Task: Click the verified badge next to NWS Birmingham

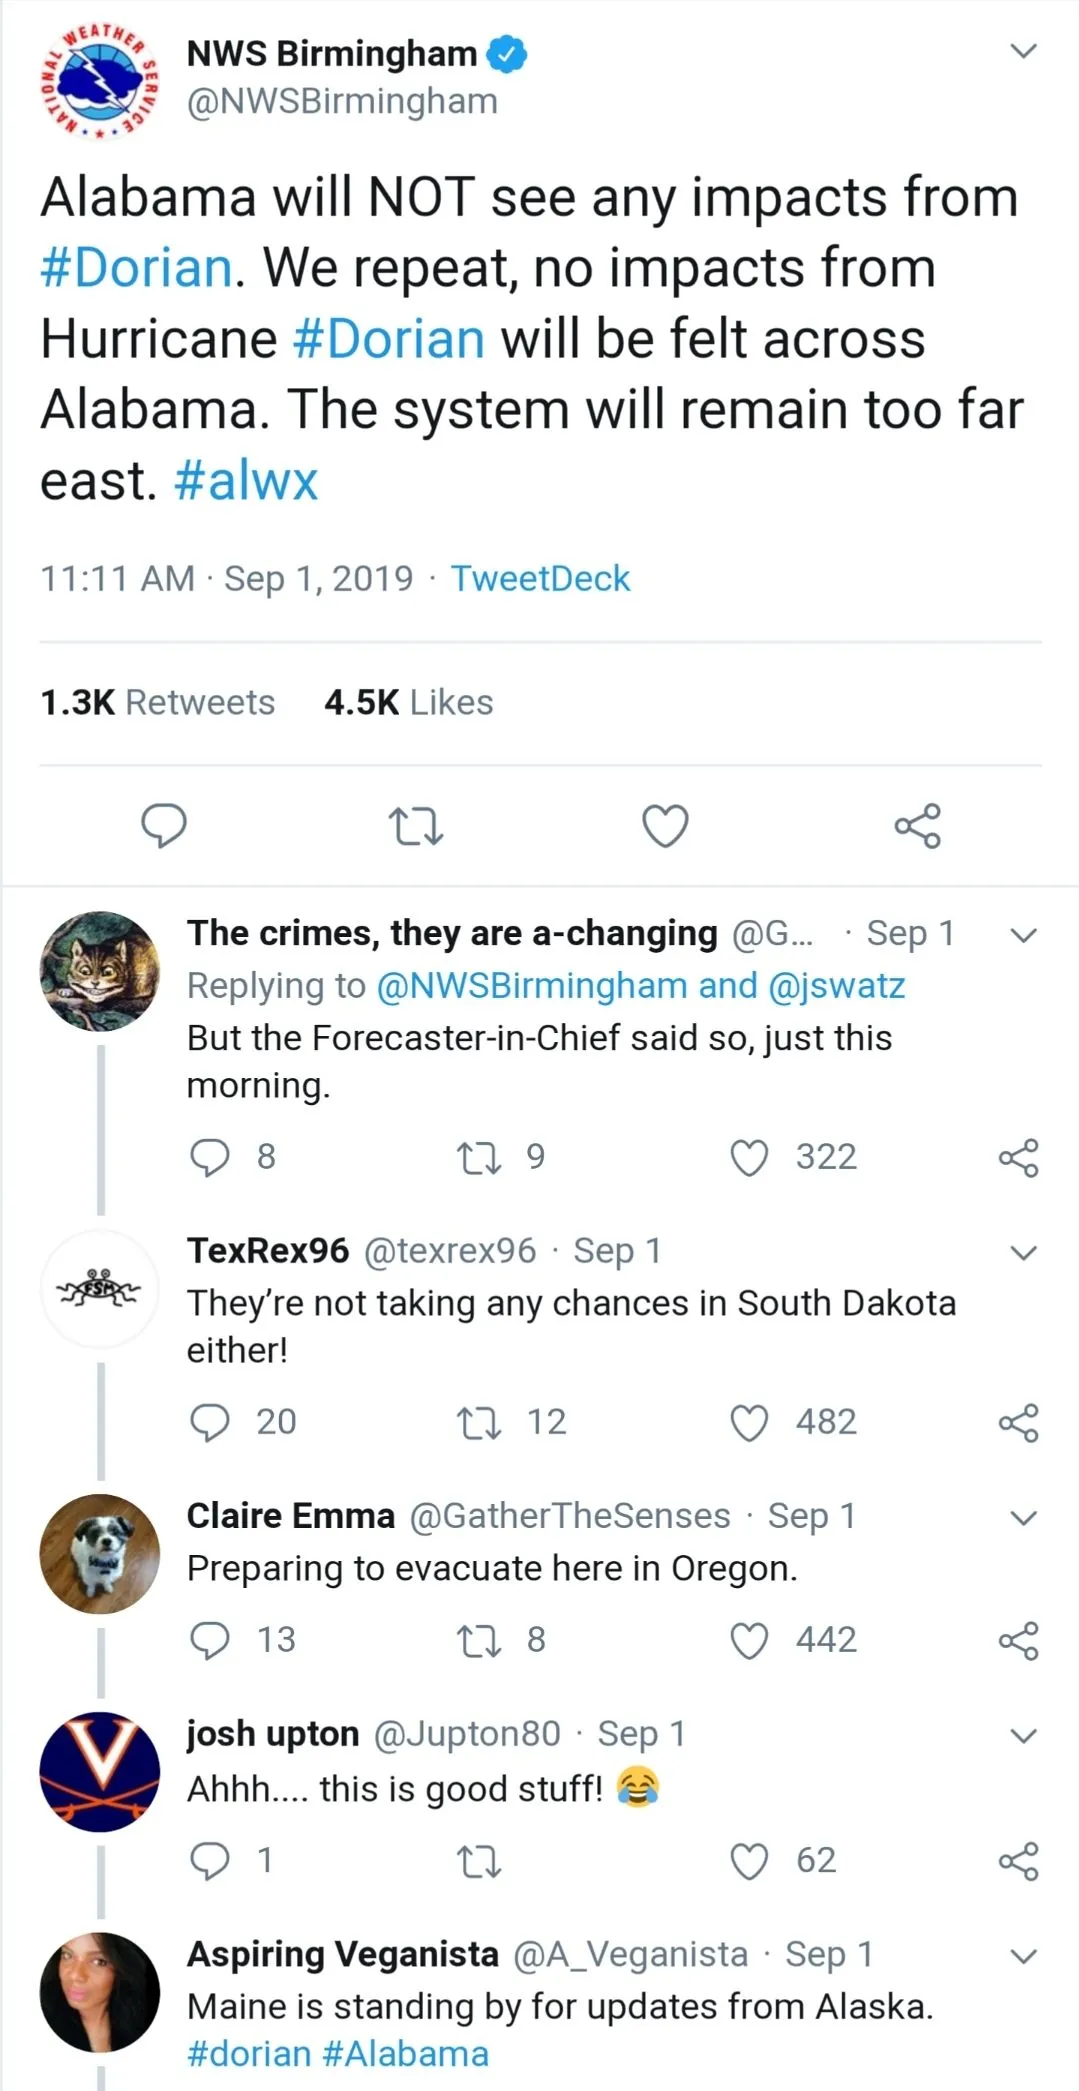Action: tap(505, 53)
